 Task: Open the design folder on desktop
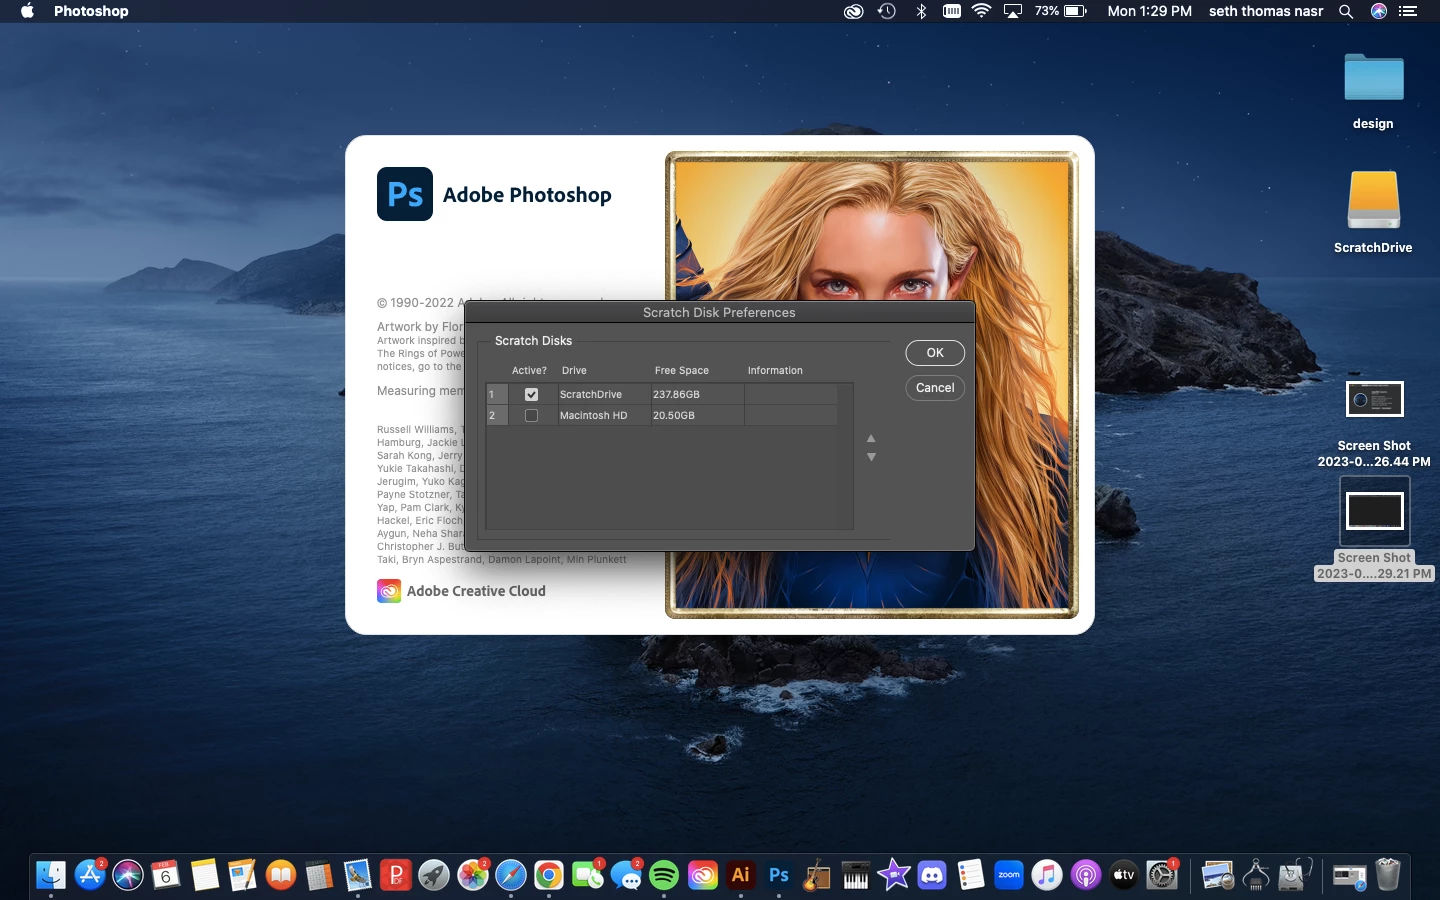point(1373,78)
